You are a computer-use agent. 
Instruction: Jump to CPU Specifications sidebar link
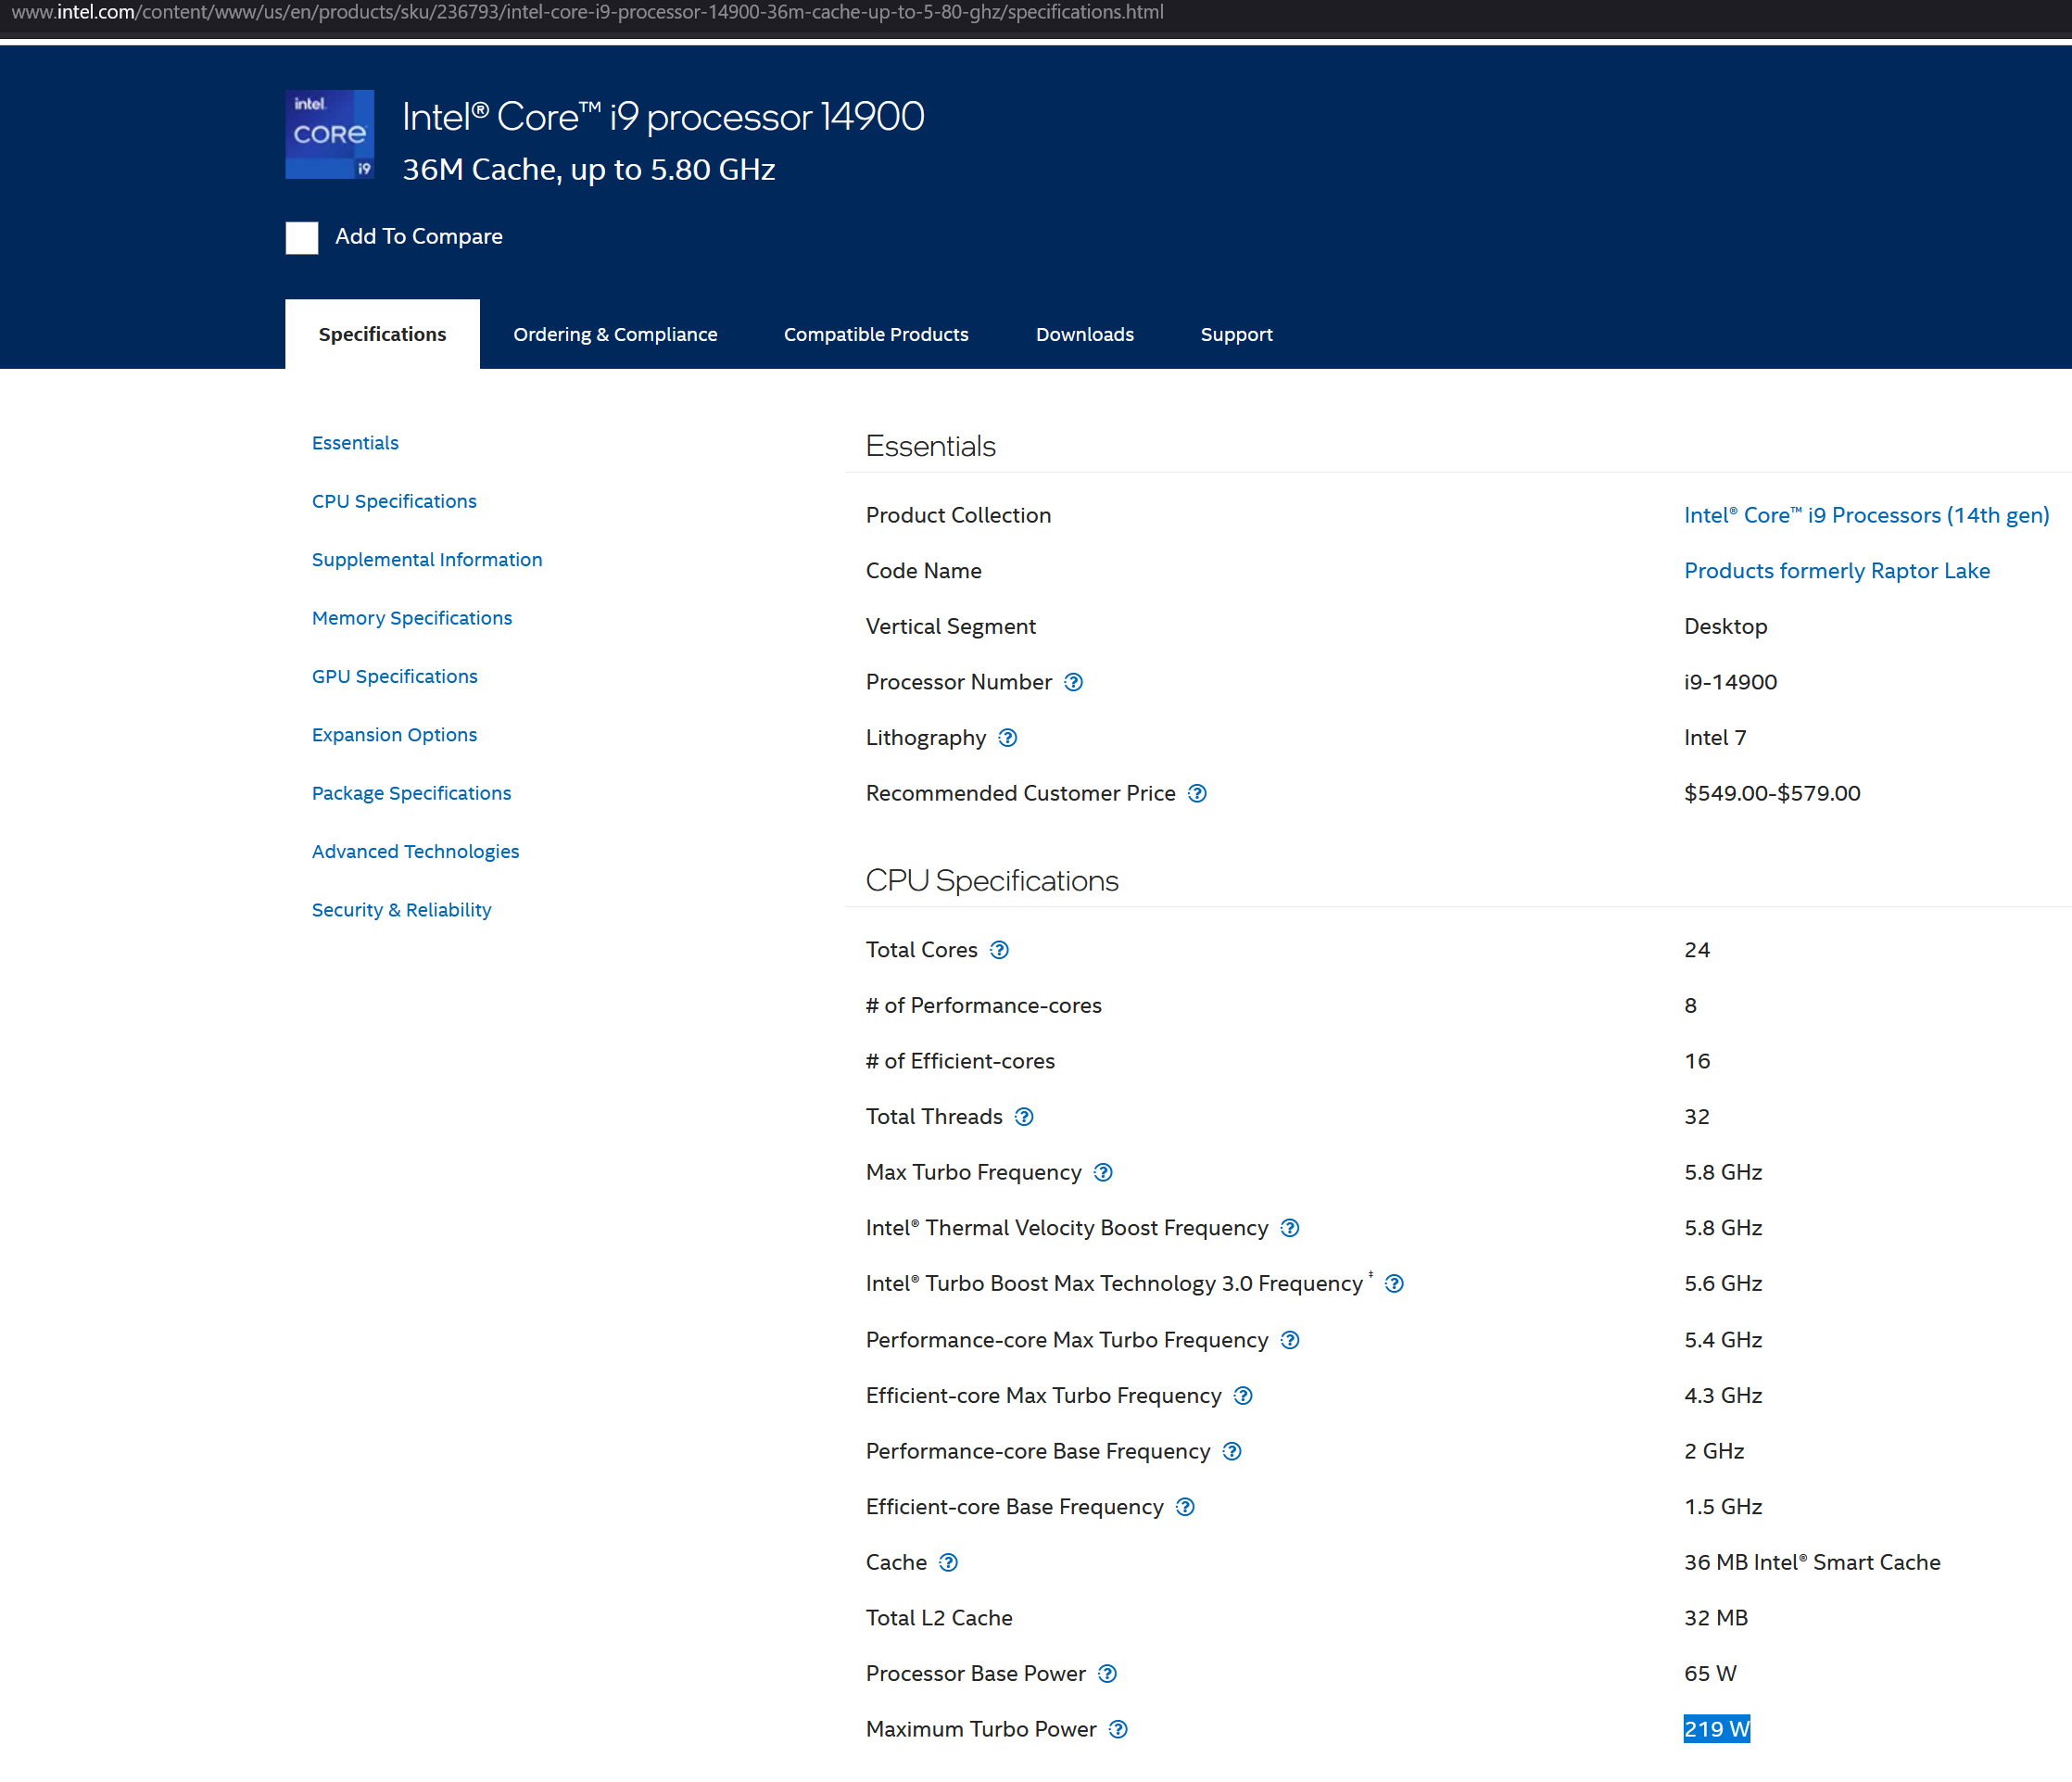click(394, 502)
